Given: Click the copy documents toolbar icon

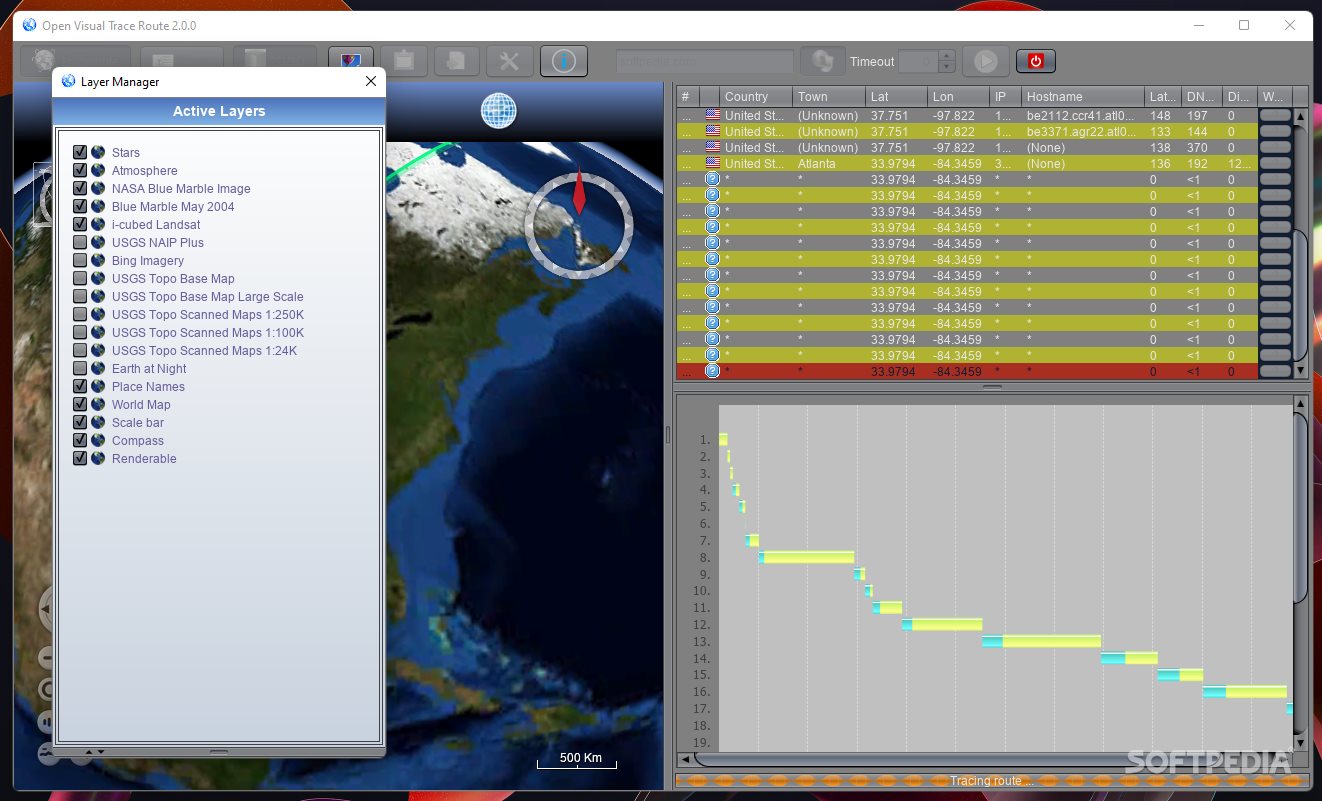Looking at the screenshot, I should [x=456, y=61].
